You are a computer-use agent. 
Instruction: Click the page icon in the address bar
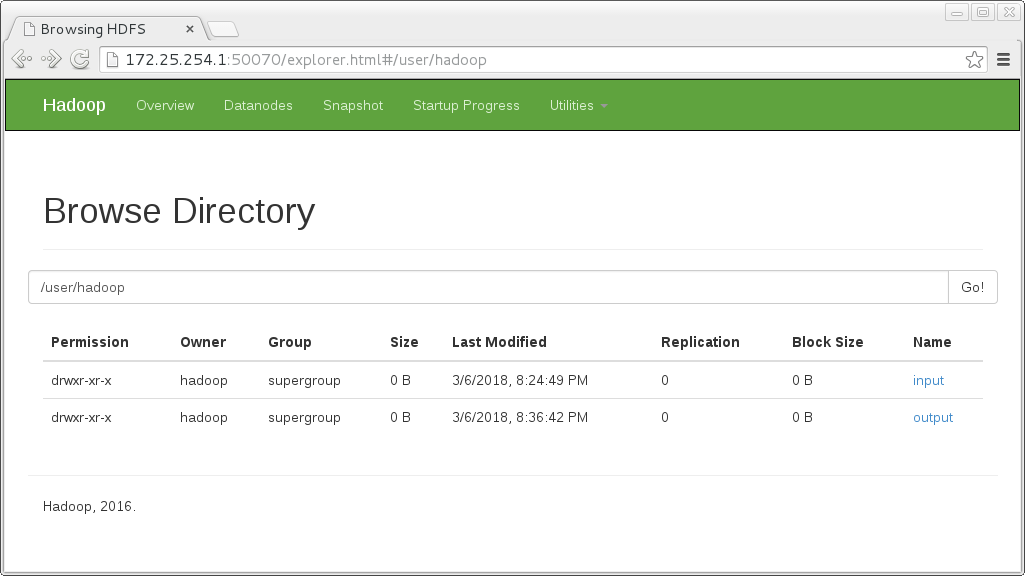pos(112,60)
